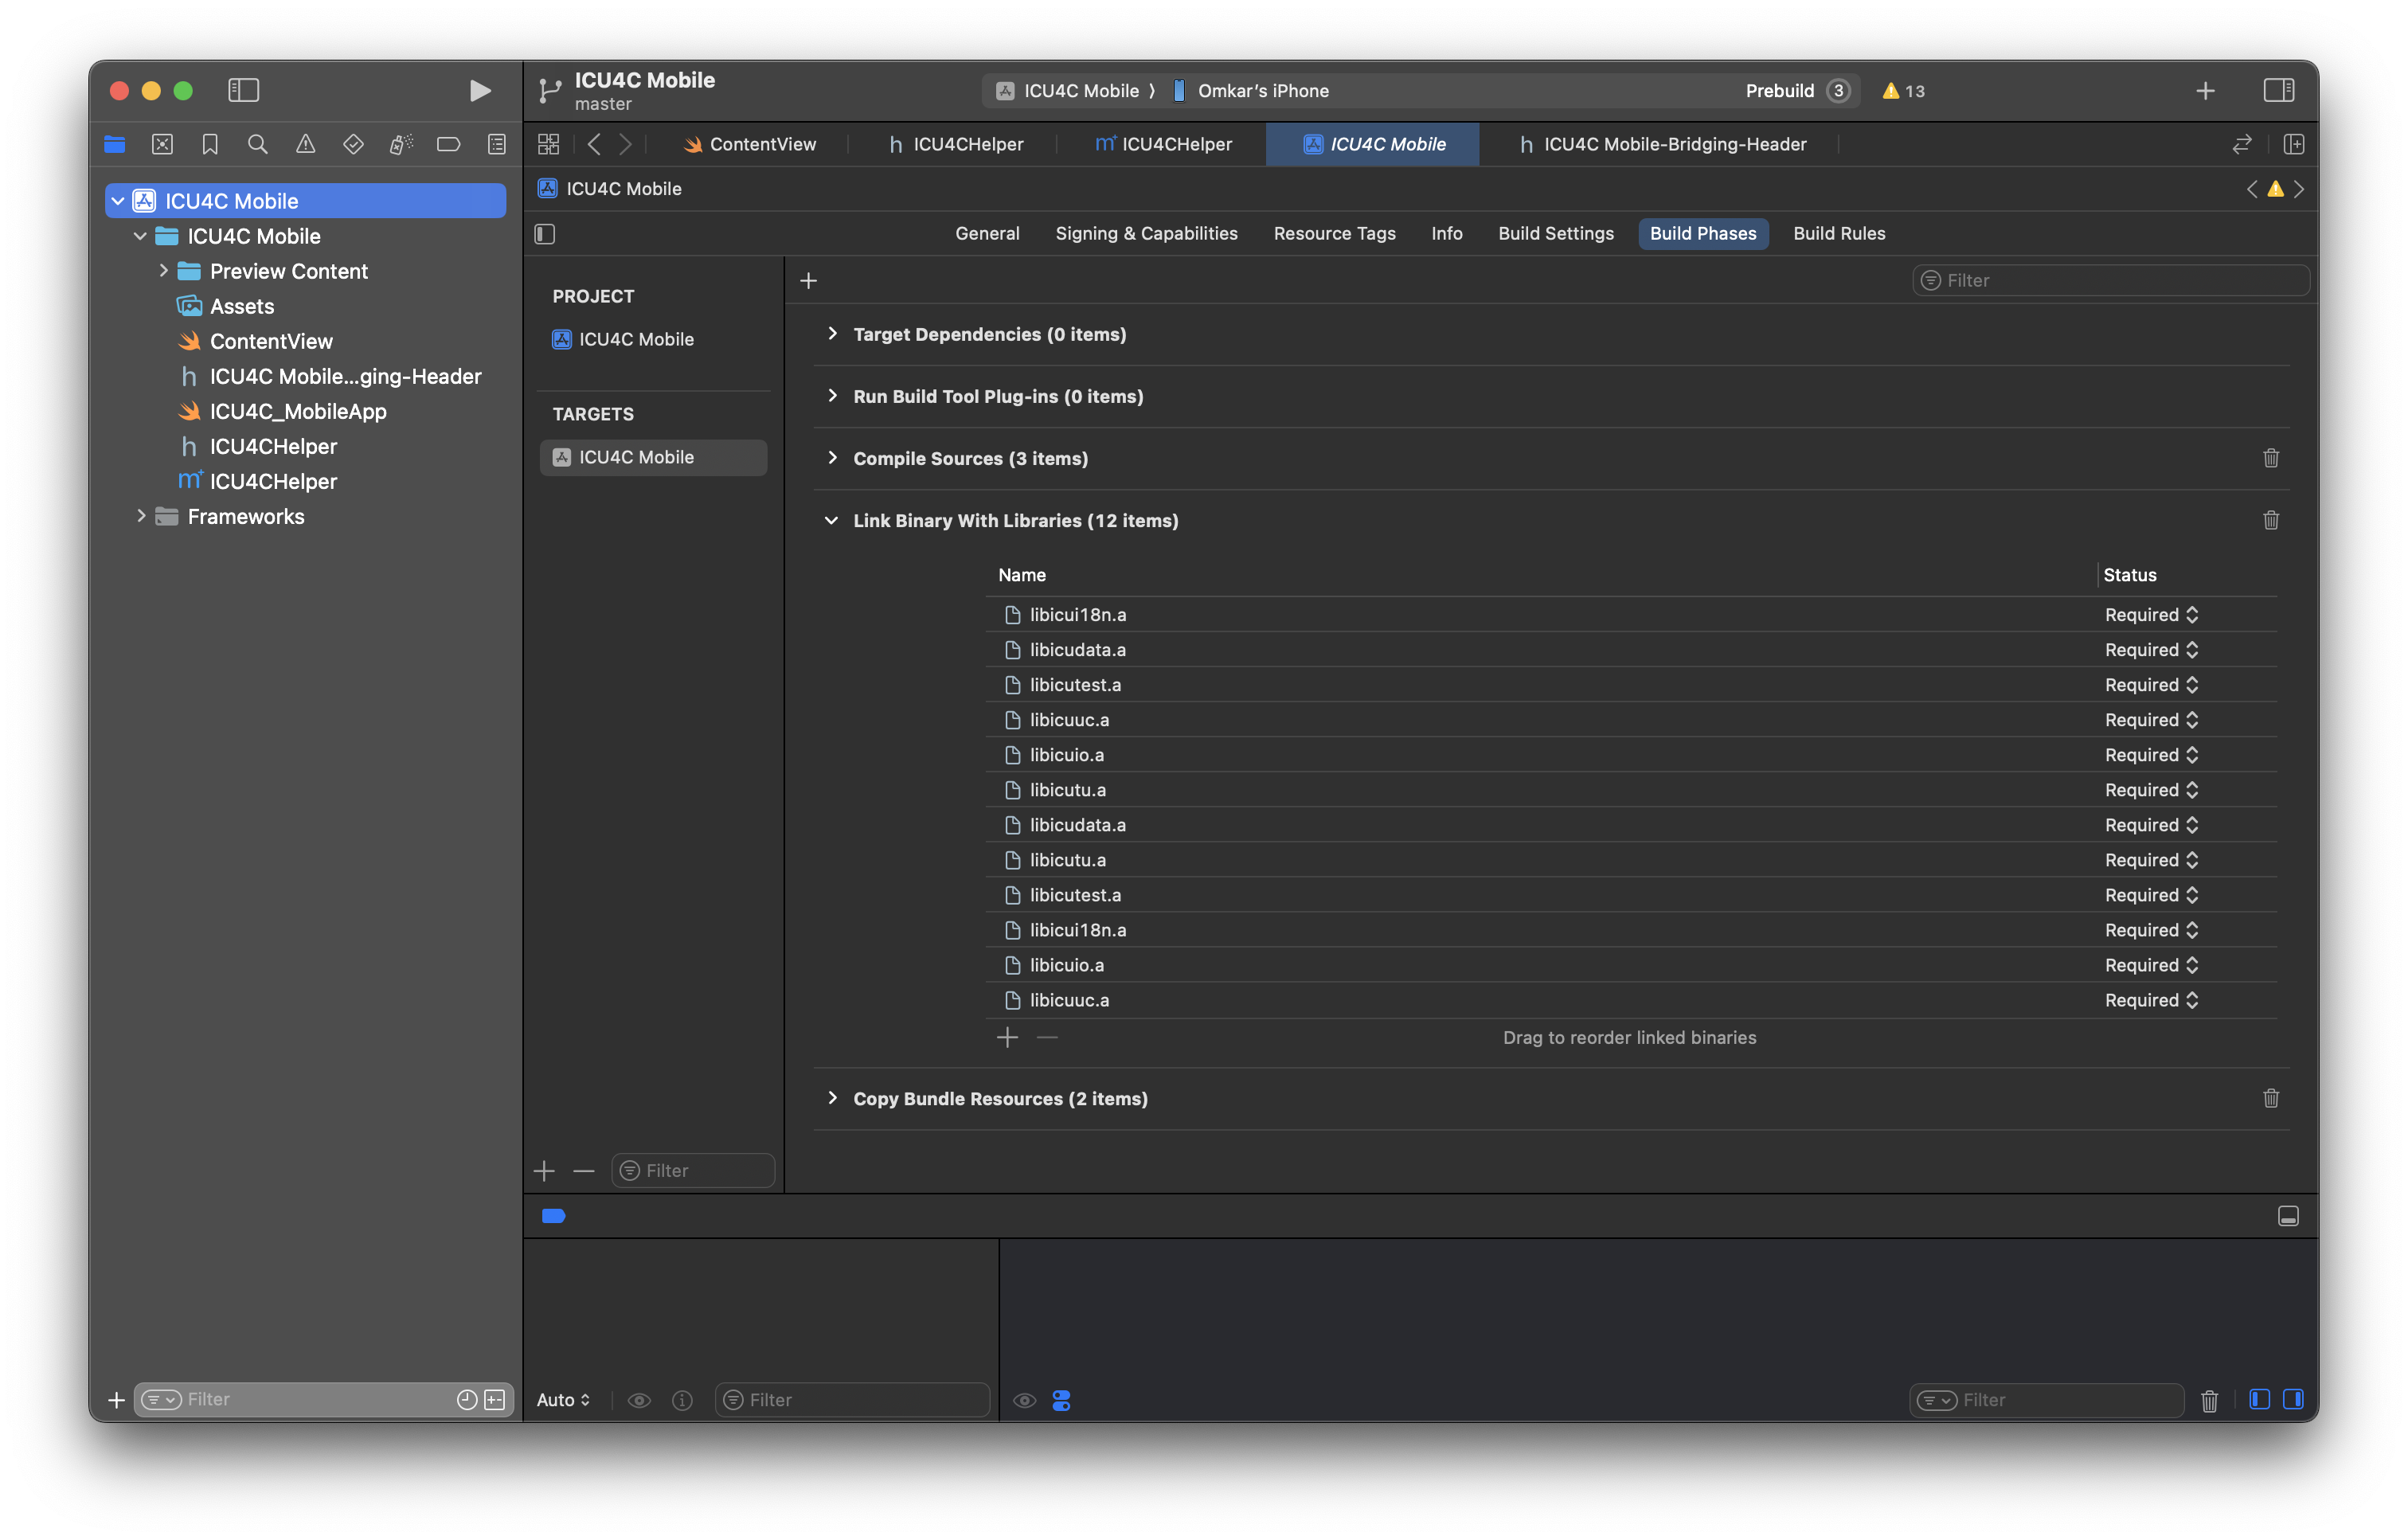Toggle the navigator sidebar in the toolbar
The image size is (2408, 1540).
pos(244,91)
